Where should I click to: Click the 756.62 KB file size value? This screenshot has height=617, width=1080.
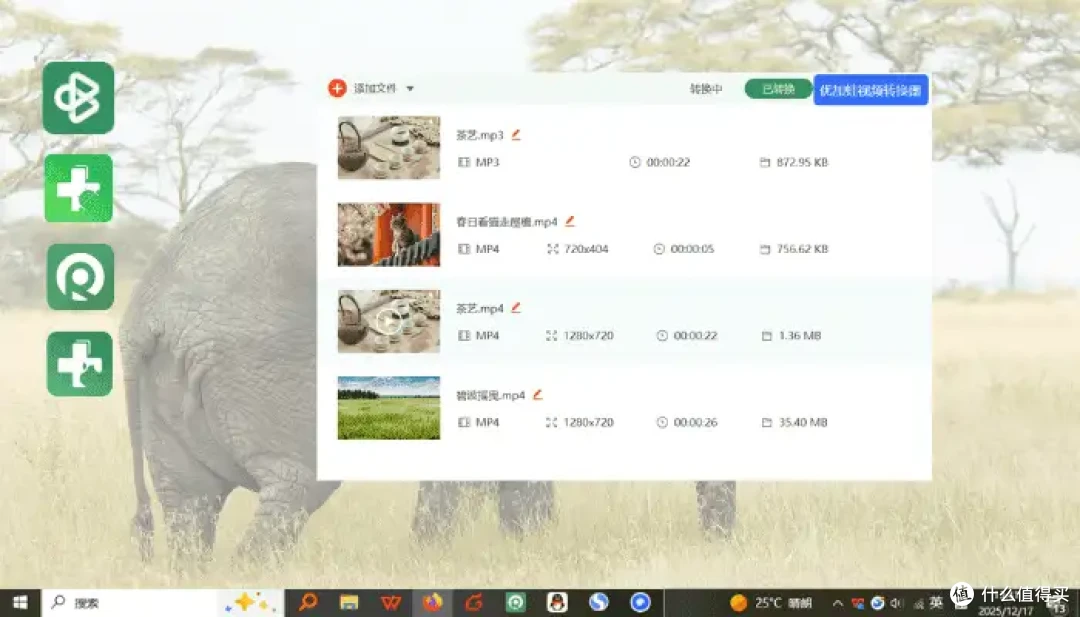(x=802, y=249)
